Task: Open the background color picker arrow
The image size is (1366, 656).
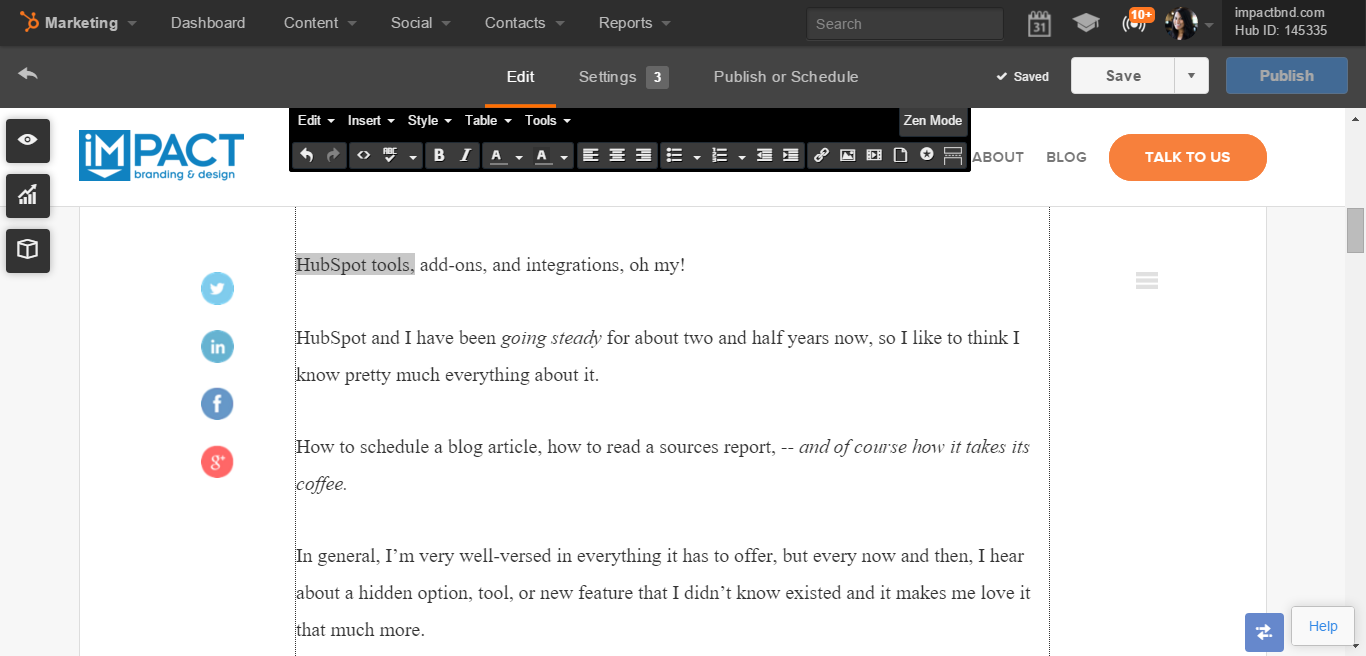Action: 564,157
